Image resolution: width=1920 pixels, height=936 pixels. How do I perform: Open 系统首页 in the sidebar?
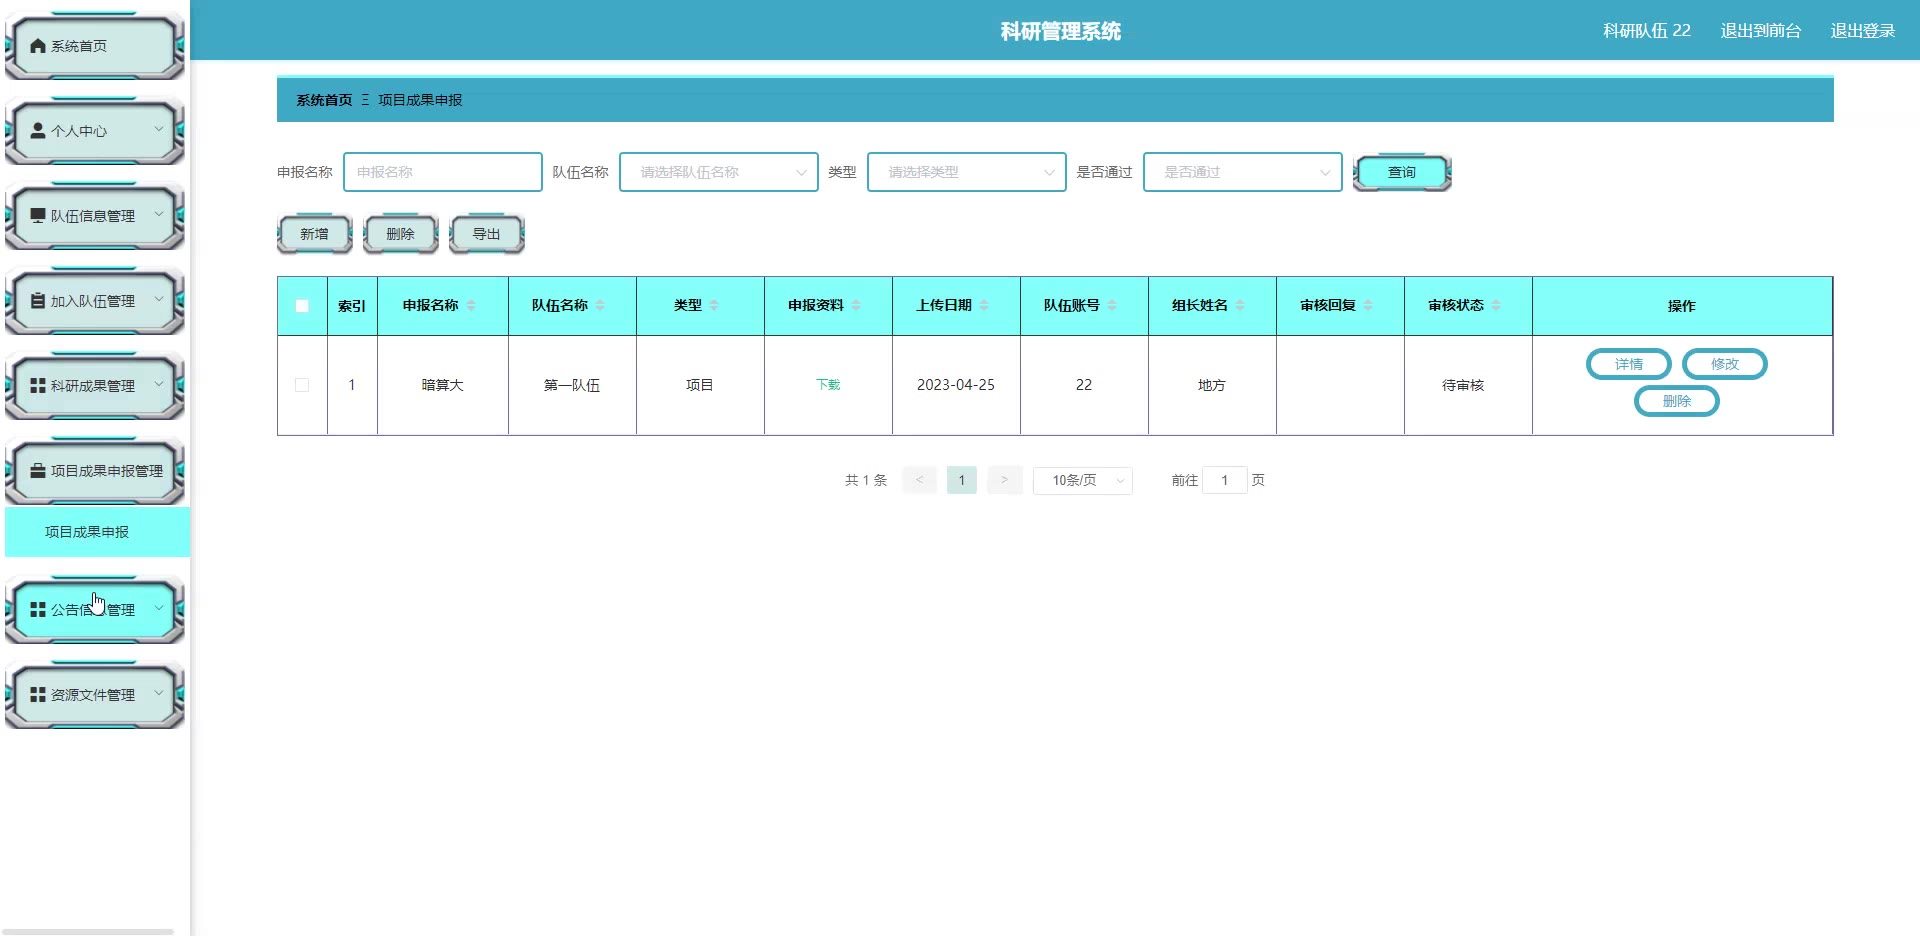[95, 46]
